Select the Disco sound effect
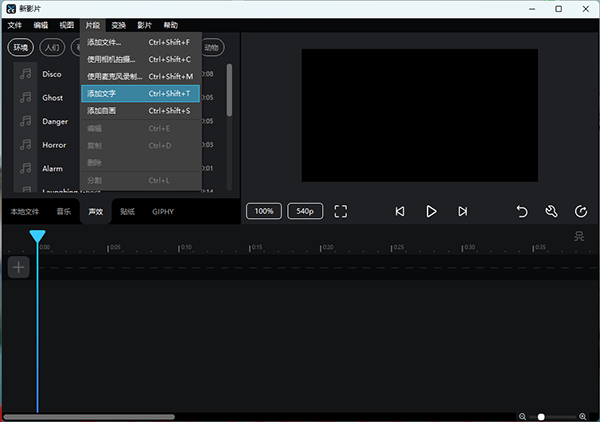This screenshot has height=422, width=600. point(52,74)
